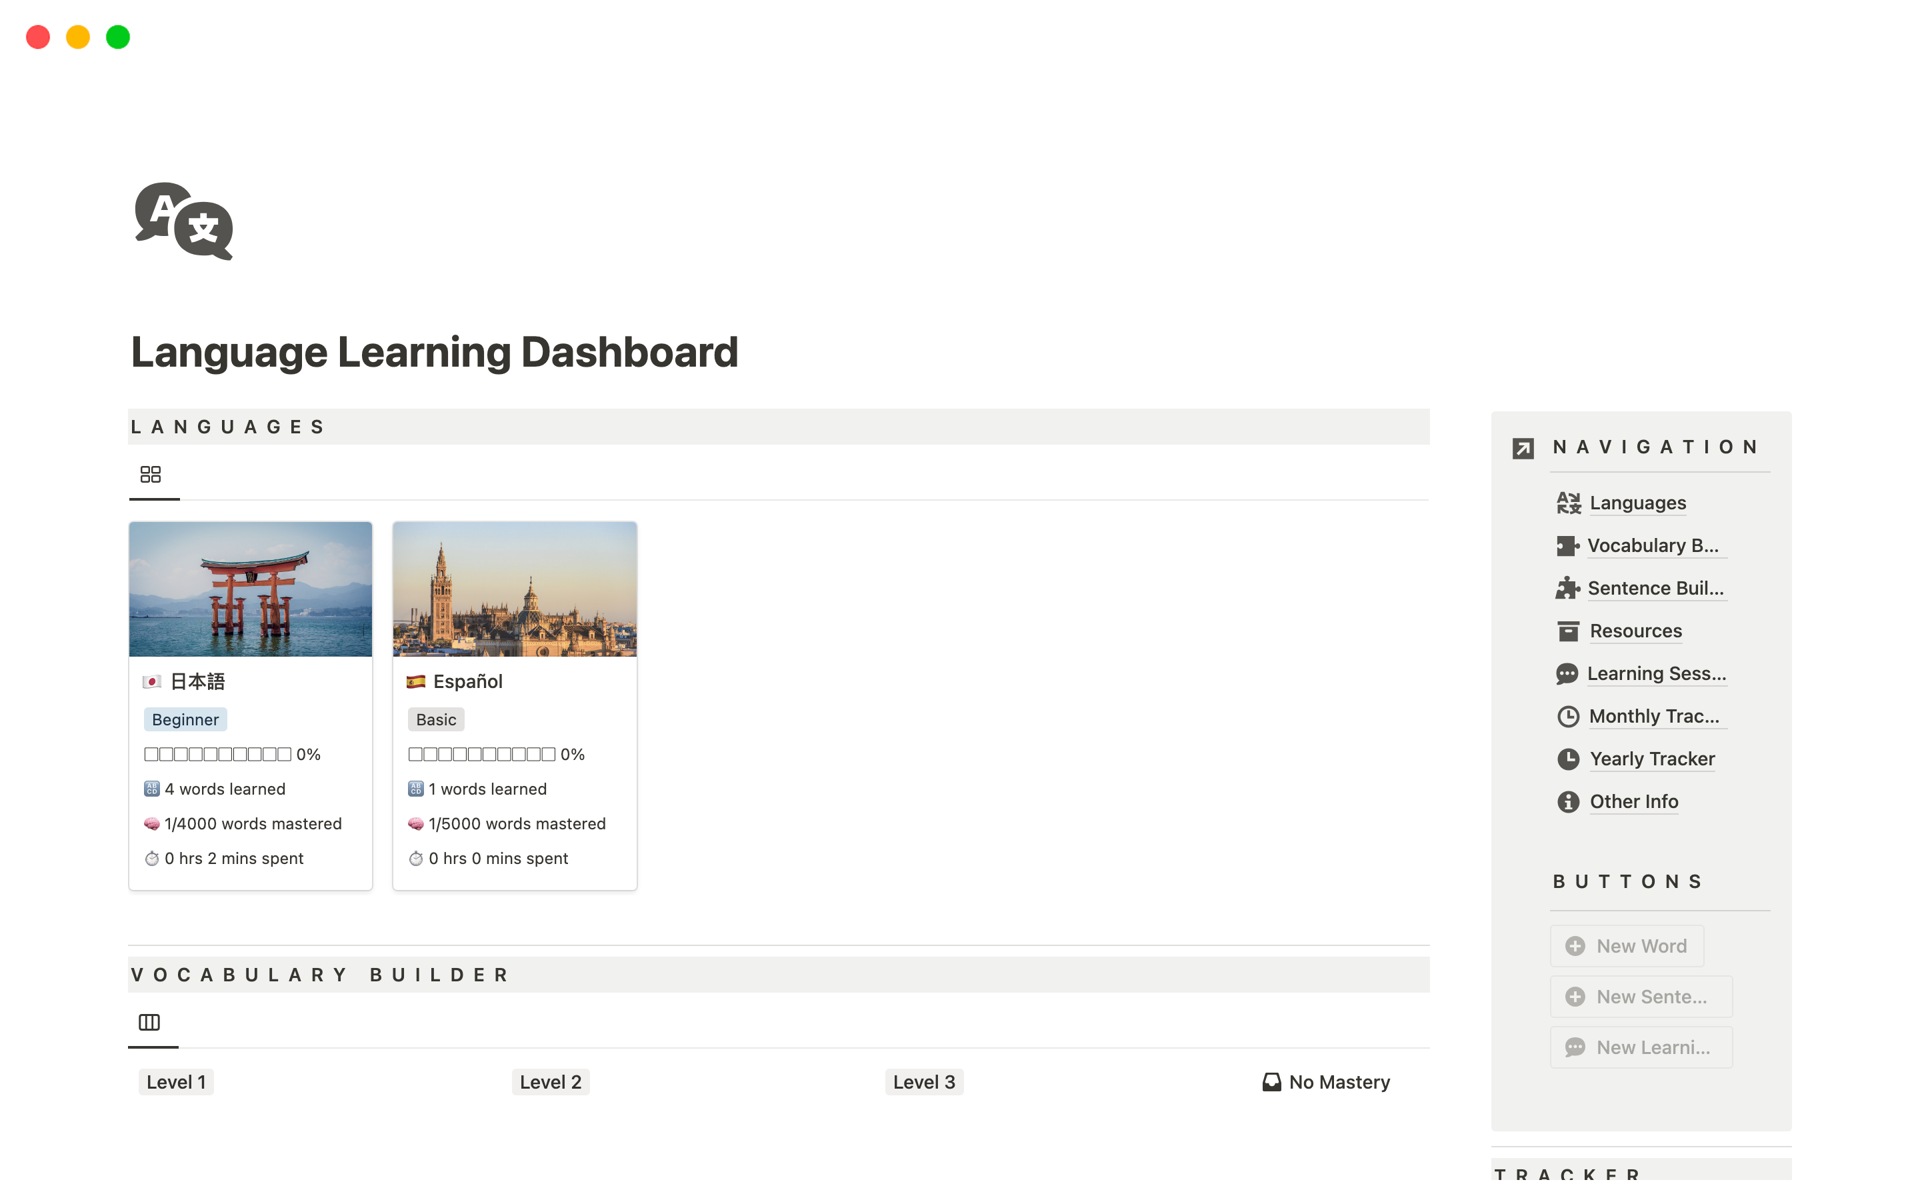The width and height of the screenshot is (1920, 1200).
Task: Open the Yearly Tracker link
Action: [x=1652, y=759]
